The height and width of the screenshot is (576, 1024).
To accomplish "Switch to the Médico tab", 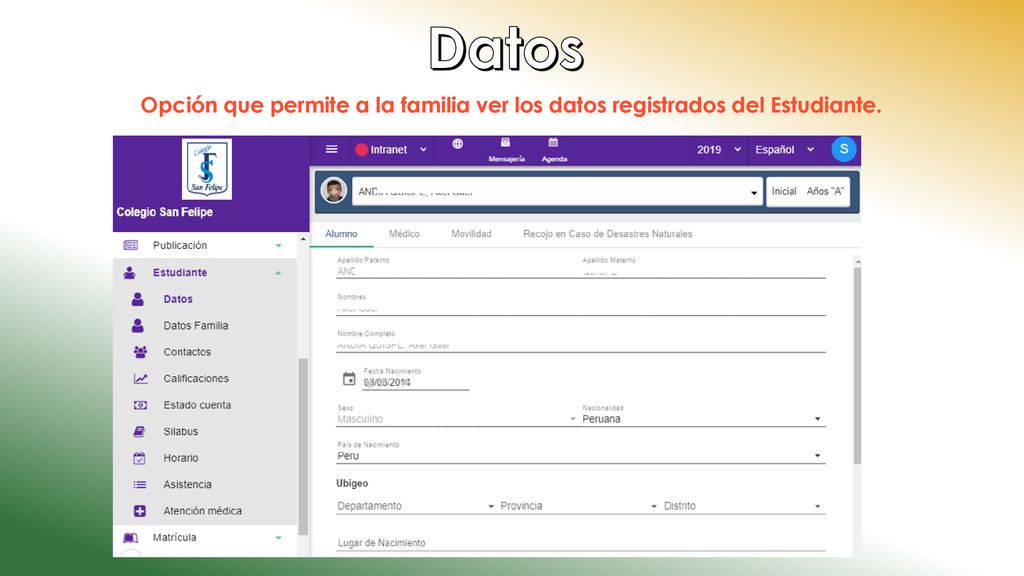I will [x=404, y=234].
